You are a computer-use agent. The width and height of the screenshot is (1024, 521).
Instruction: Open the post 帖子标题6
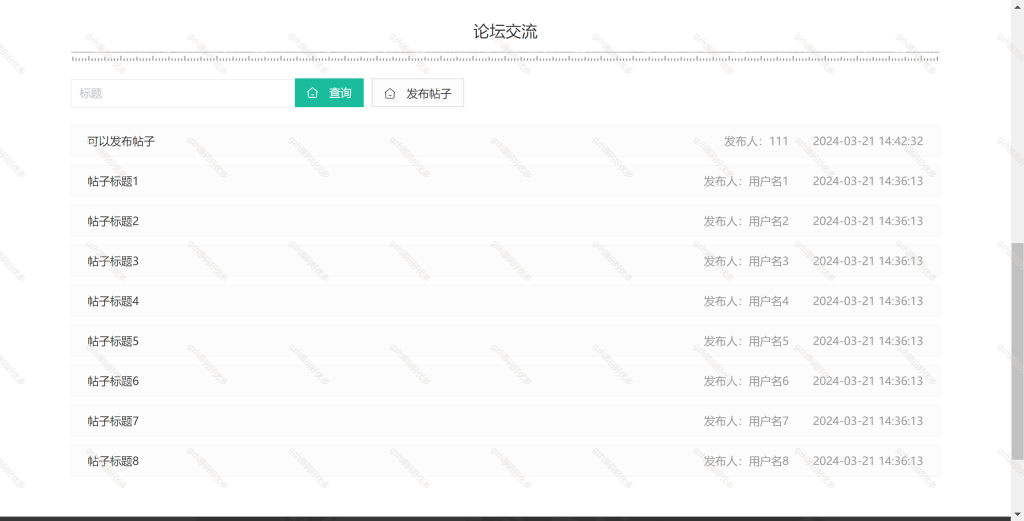point(505,381)
